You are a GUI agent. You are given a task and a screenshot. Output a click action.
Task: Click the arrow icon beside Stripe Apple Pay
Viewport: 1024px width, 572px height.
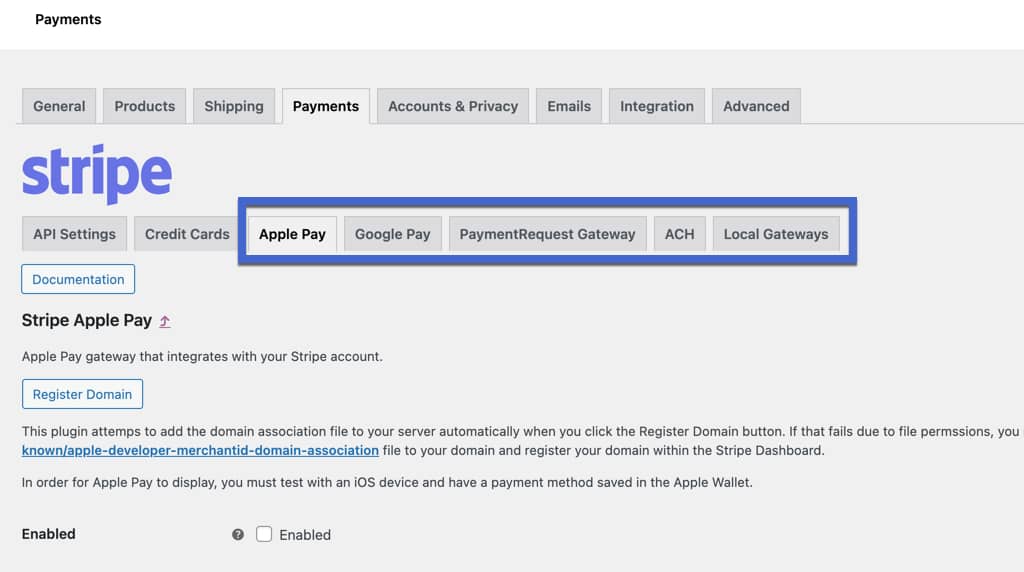pyautogui.click(x=165, y=321)
